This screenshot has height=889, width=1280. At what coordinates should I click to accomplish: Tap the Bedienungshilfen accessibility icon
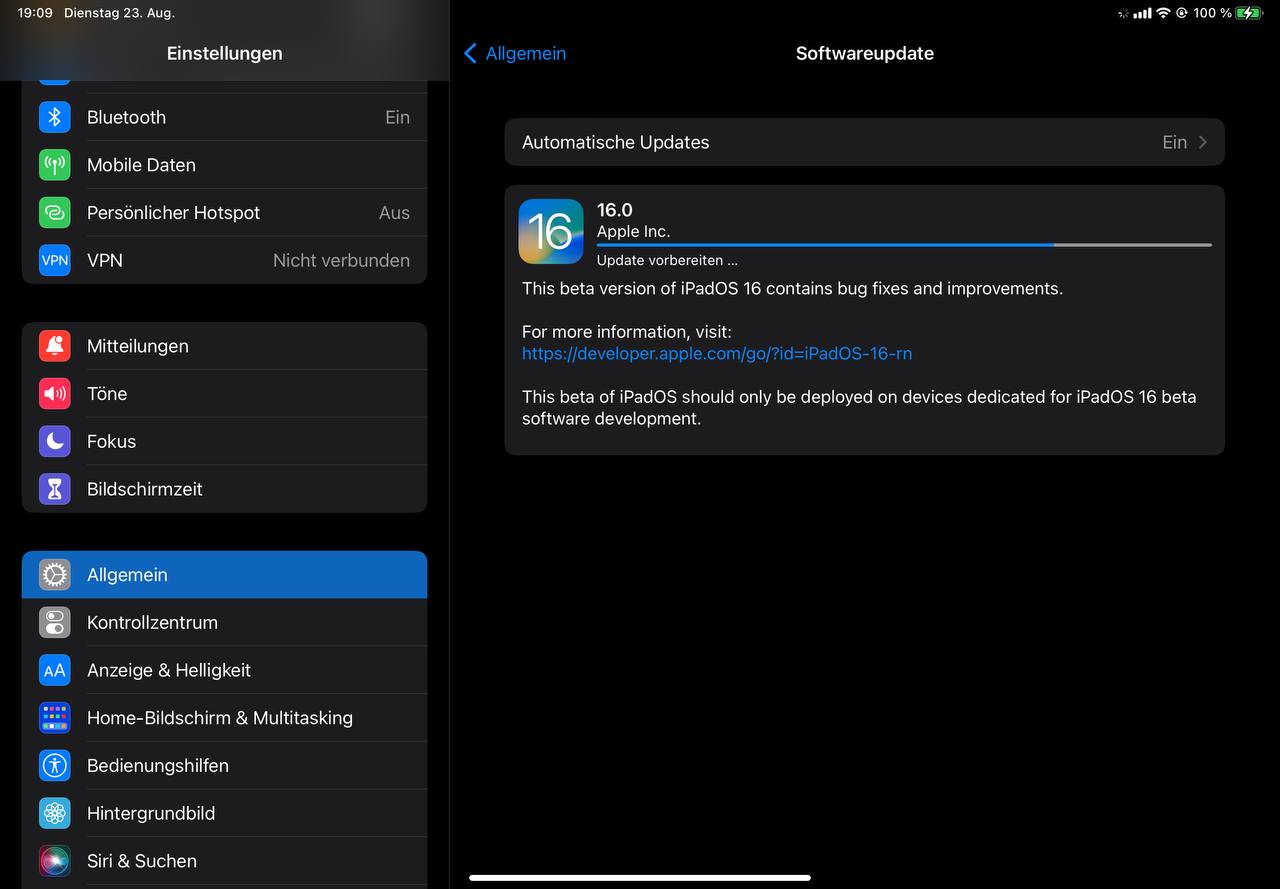coord(55,765)
